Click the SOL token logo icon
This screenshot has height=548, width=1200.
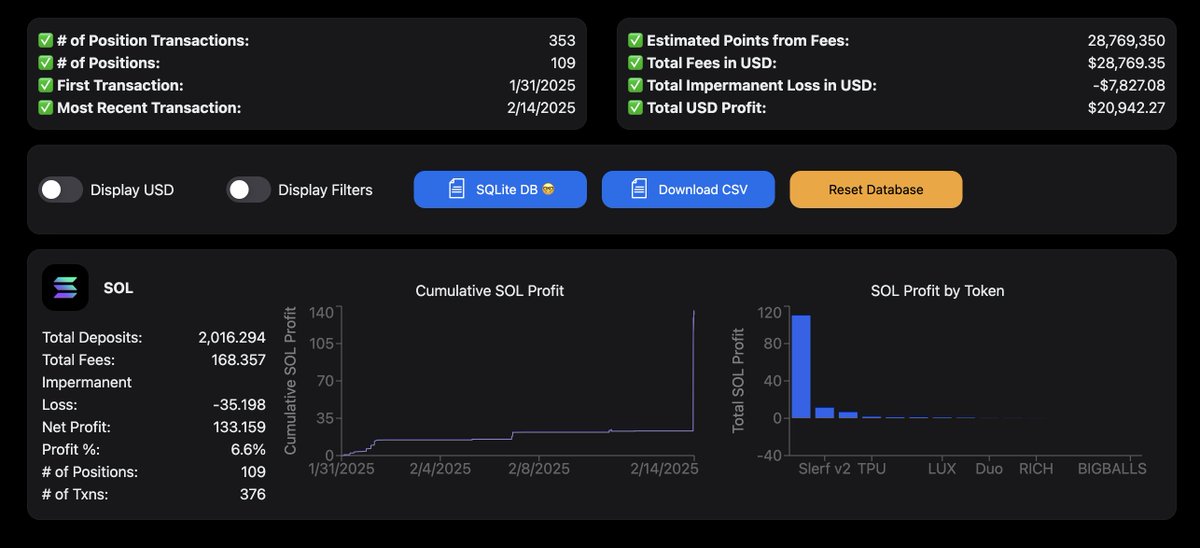[x=65, y=288]
